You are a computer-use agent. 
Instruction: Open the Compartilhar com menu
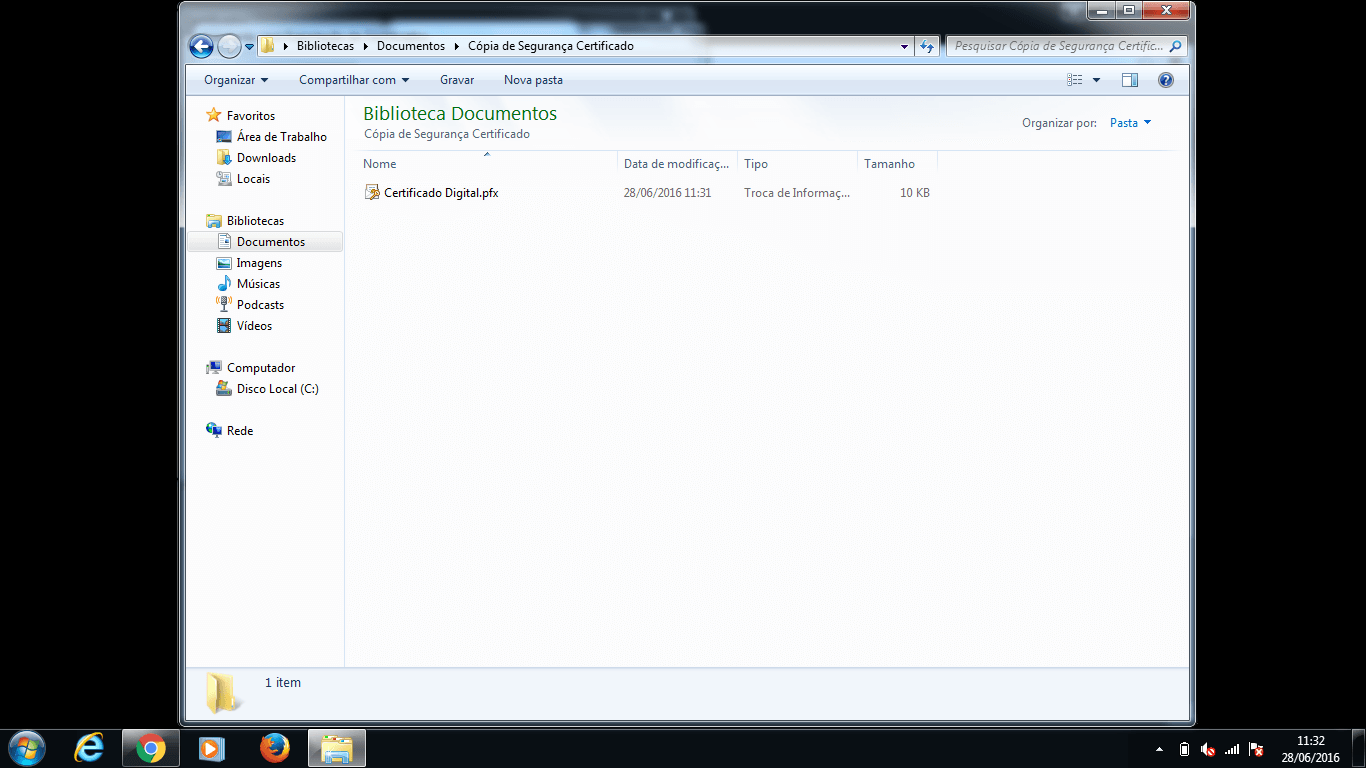tap(354, 80)
